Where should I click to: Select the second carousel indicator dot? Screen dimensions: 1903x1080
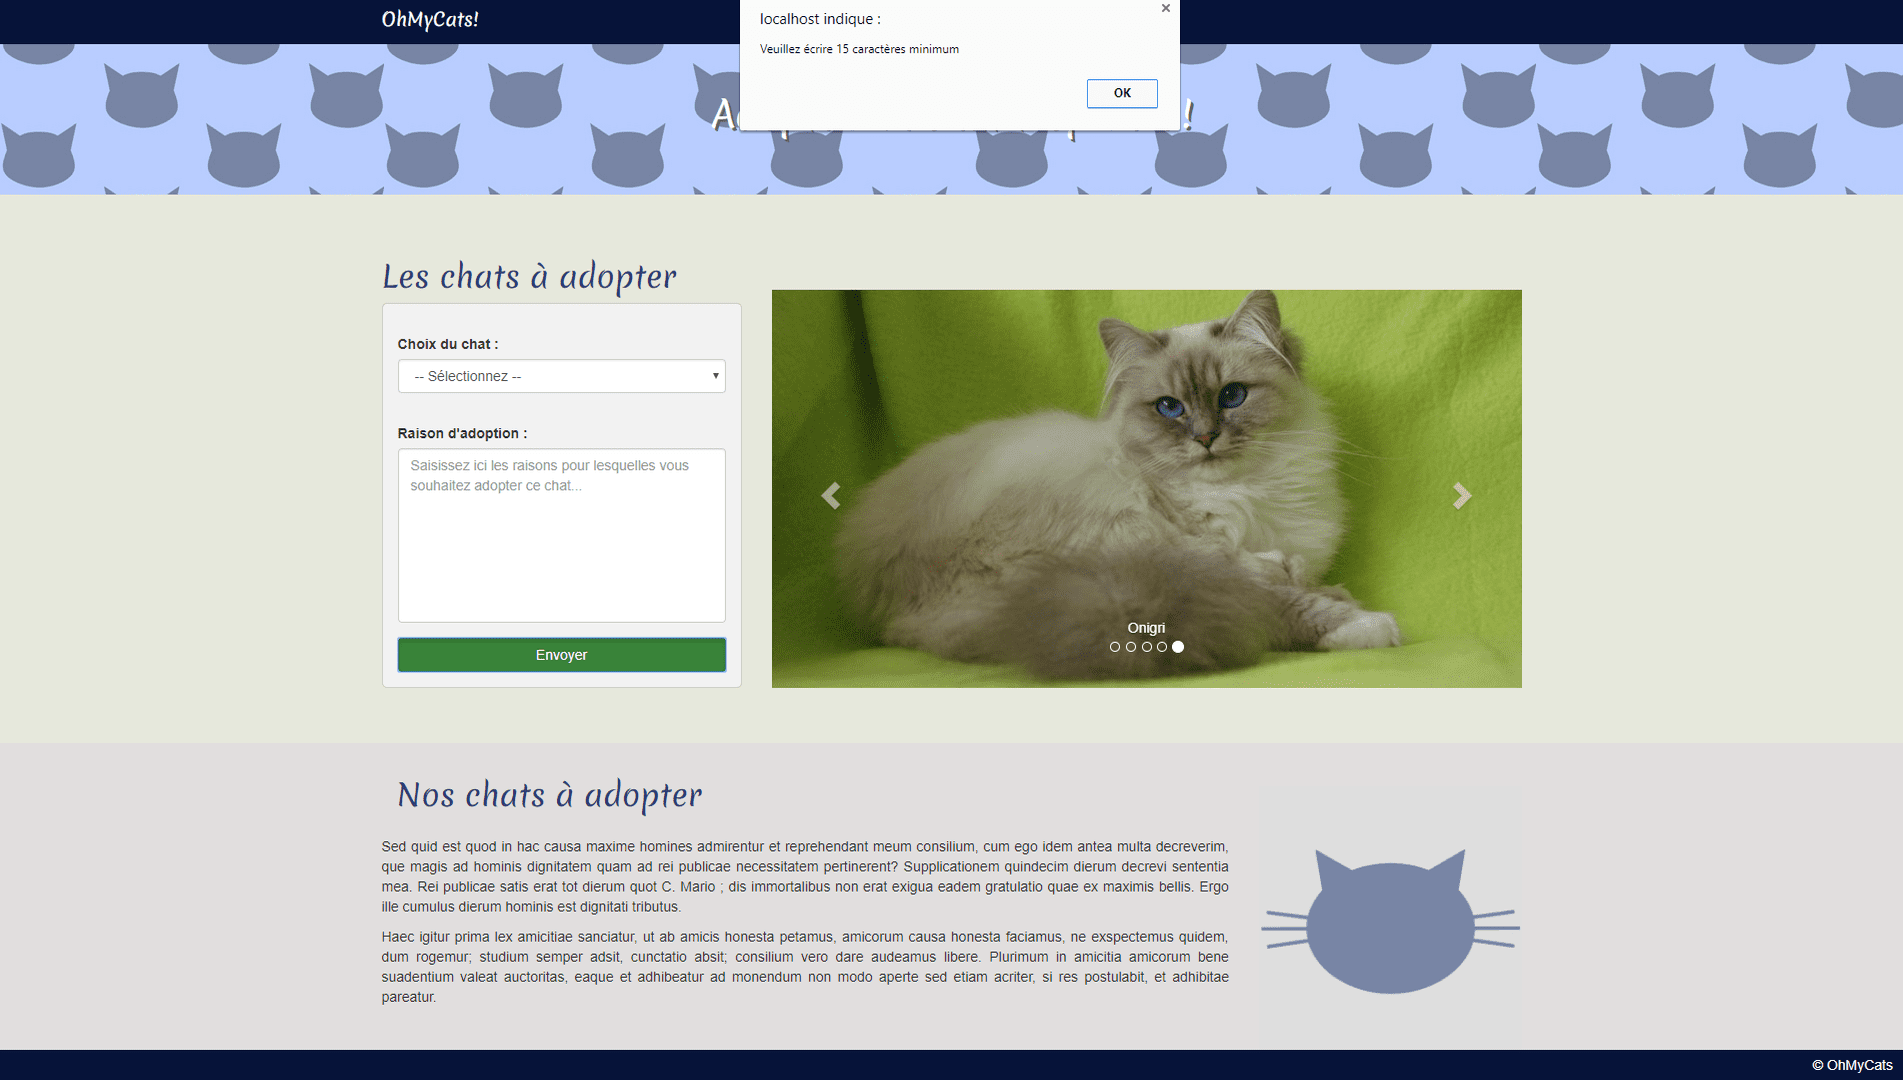coord(1131,647)
